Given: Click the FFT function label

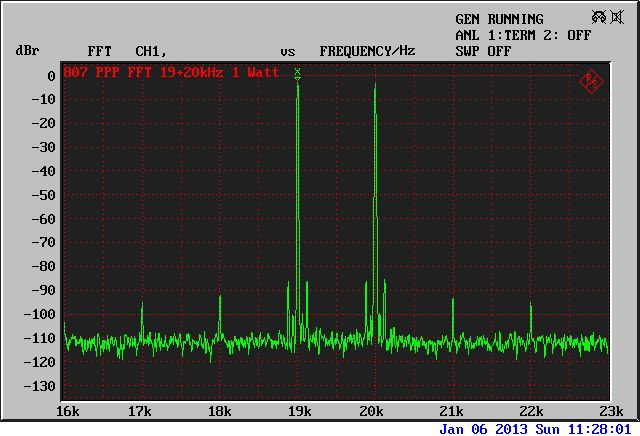Looking at the screenshot, I should click(x=99, y=50).
